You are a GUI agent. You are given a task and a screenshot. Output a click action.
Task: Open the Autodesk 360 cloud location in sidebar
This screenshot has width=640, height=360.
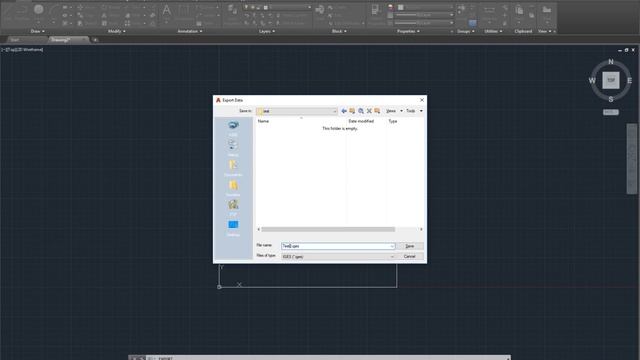tap(233, 128)
